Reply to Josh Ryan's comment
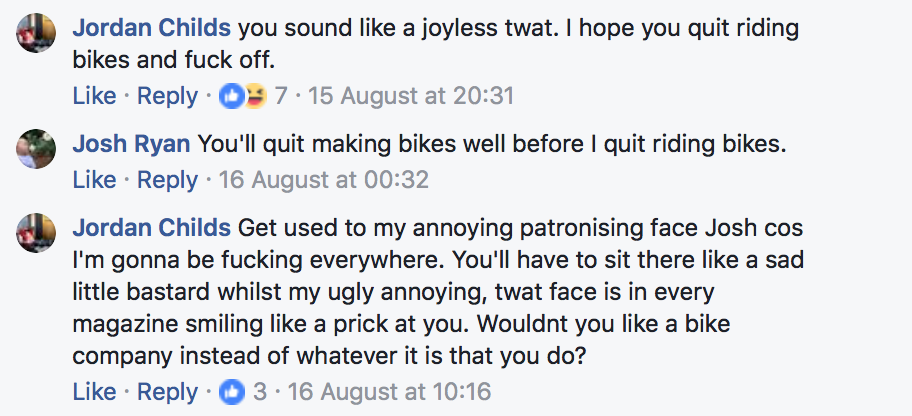The image size is (912, 416). click(x=167, y=181)
